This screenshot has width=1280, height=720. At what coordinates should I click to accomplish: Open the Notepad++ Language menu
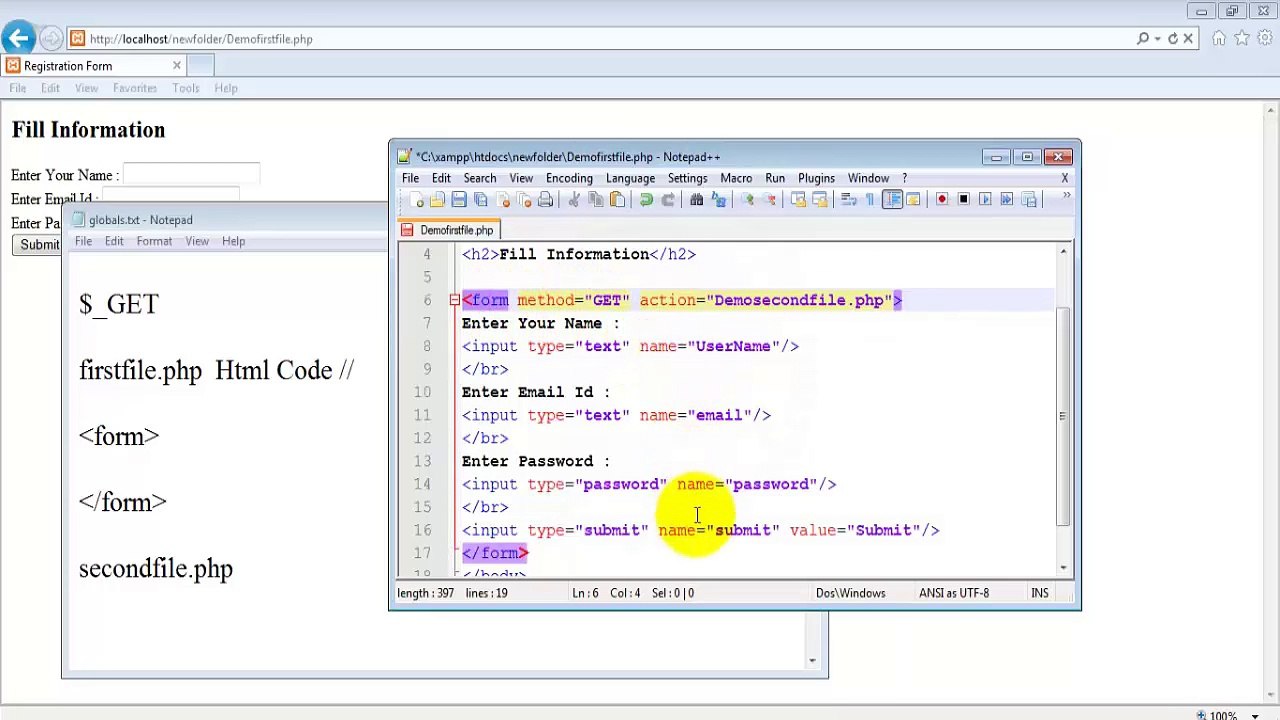(630, 178)
